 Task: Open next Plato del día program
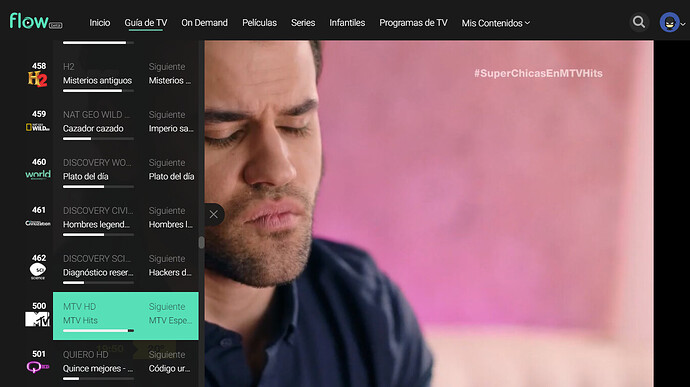click(x=171, y=177)
